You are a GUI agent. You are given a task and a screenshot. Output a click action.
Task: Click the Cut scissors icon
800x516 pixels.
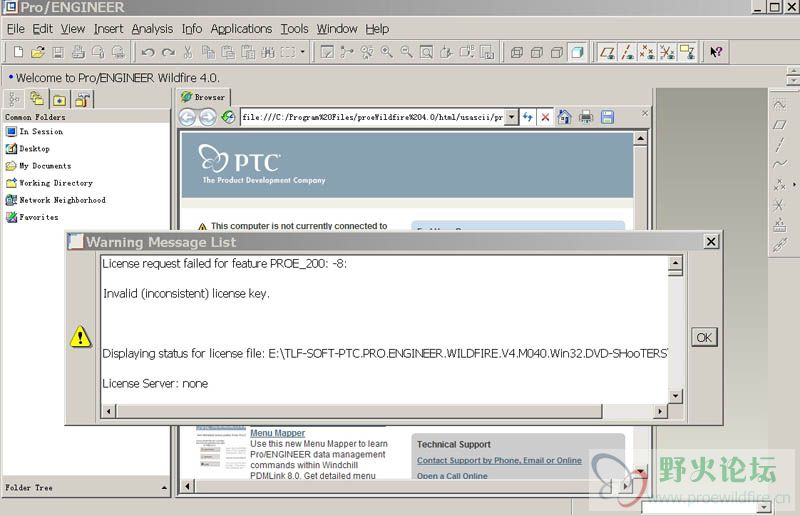click(x=188, y=52)
